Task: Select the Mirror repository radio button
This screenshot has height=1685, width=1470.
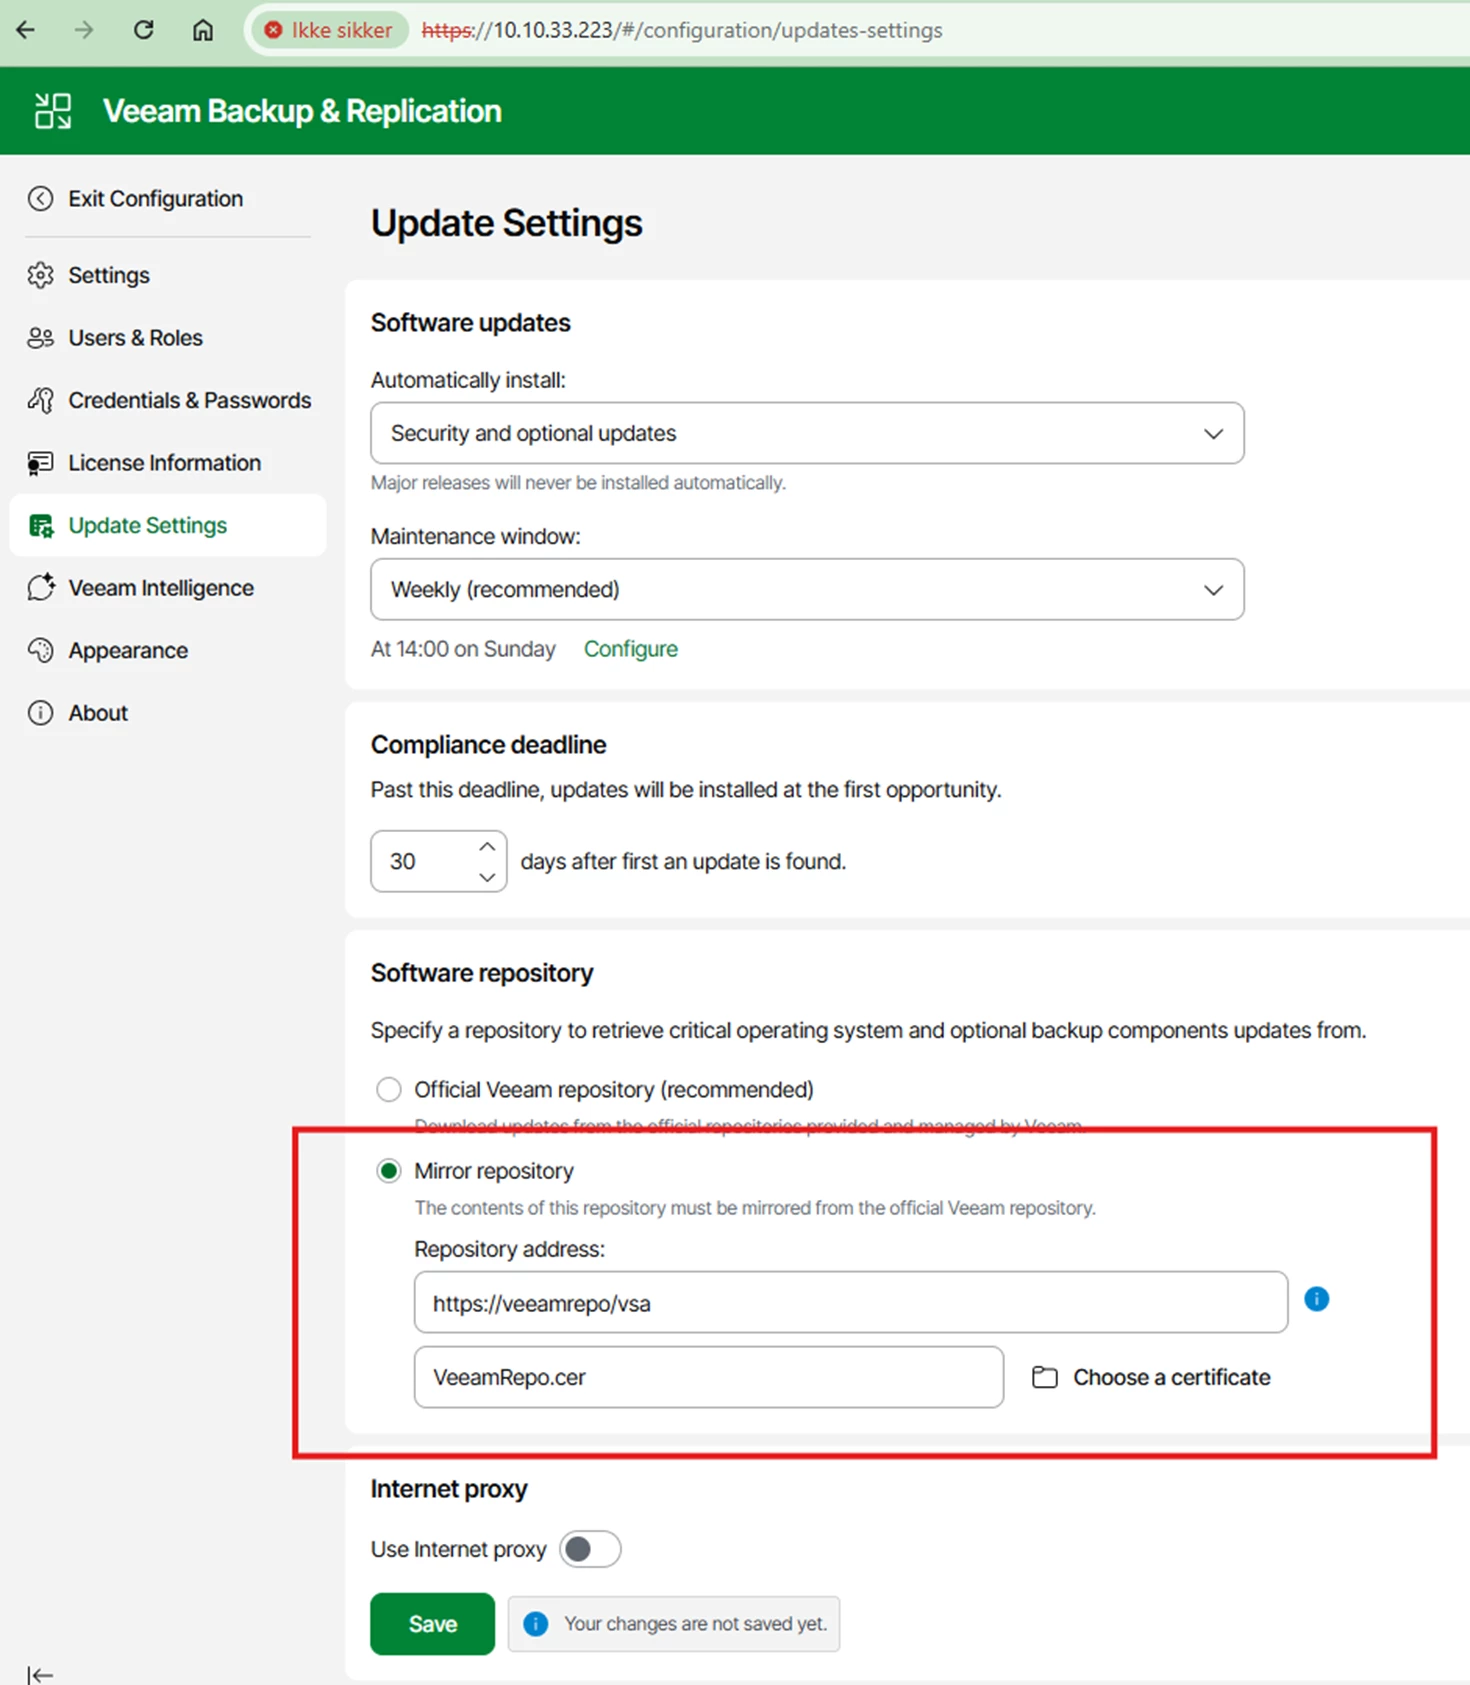Action: click(389, 1171)
